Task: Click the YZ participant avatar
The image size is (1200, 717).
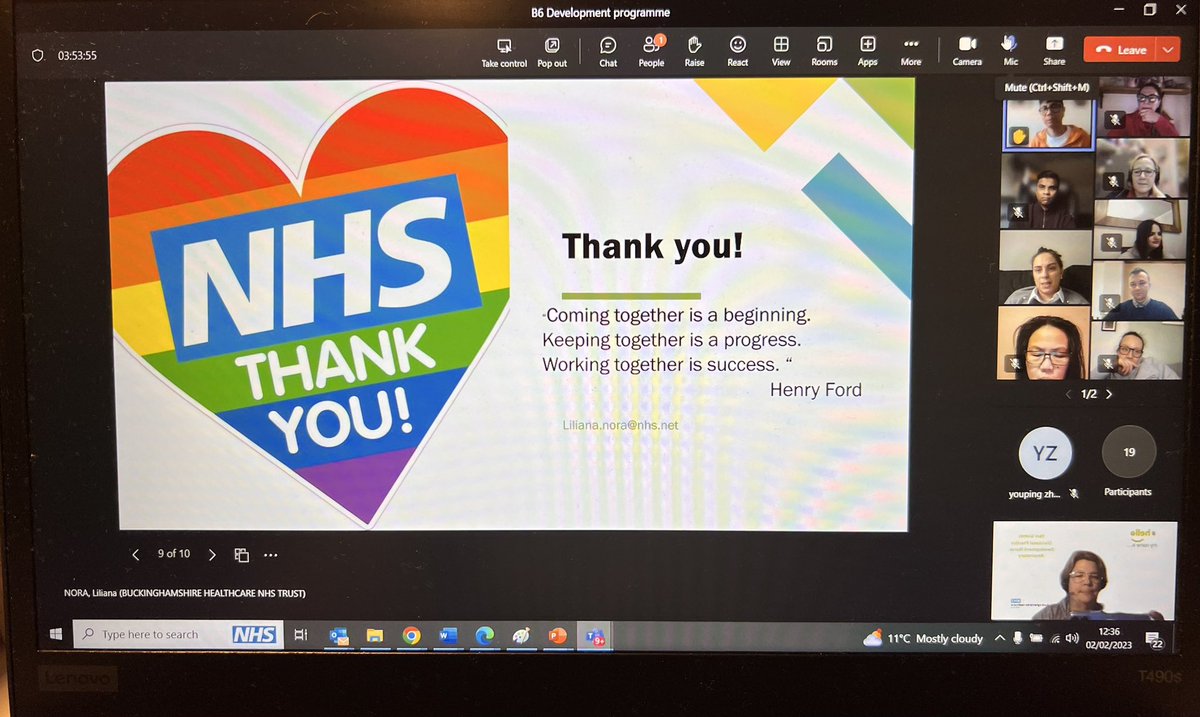Action: pyautogui.click(x=1045, y=454)
